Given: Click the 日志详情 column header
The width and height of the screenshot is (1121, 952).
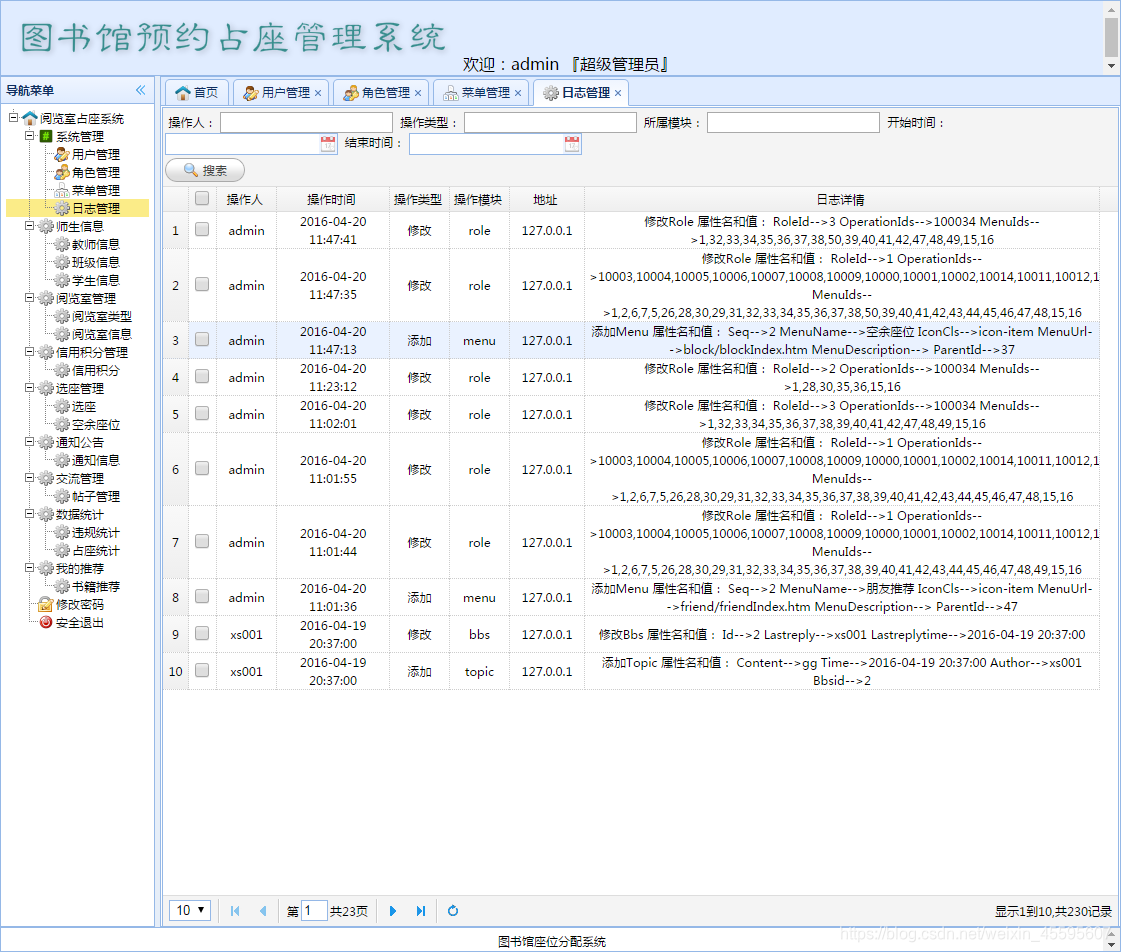Looking at the screenshot, I should (x=841, y=199).
